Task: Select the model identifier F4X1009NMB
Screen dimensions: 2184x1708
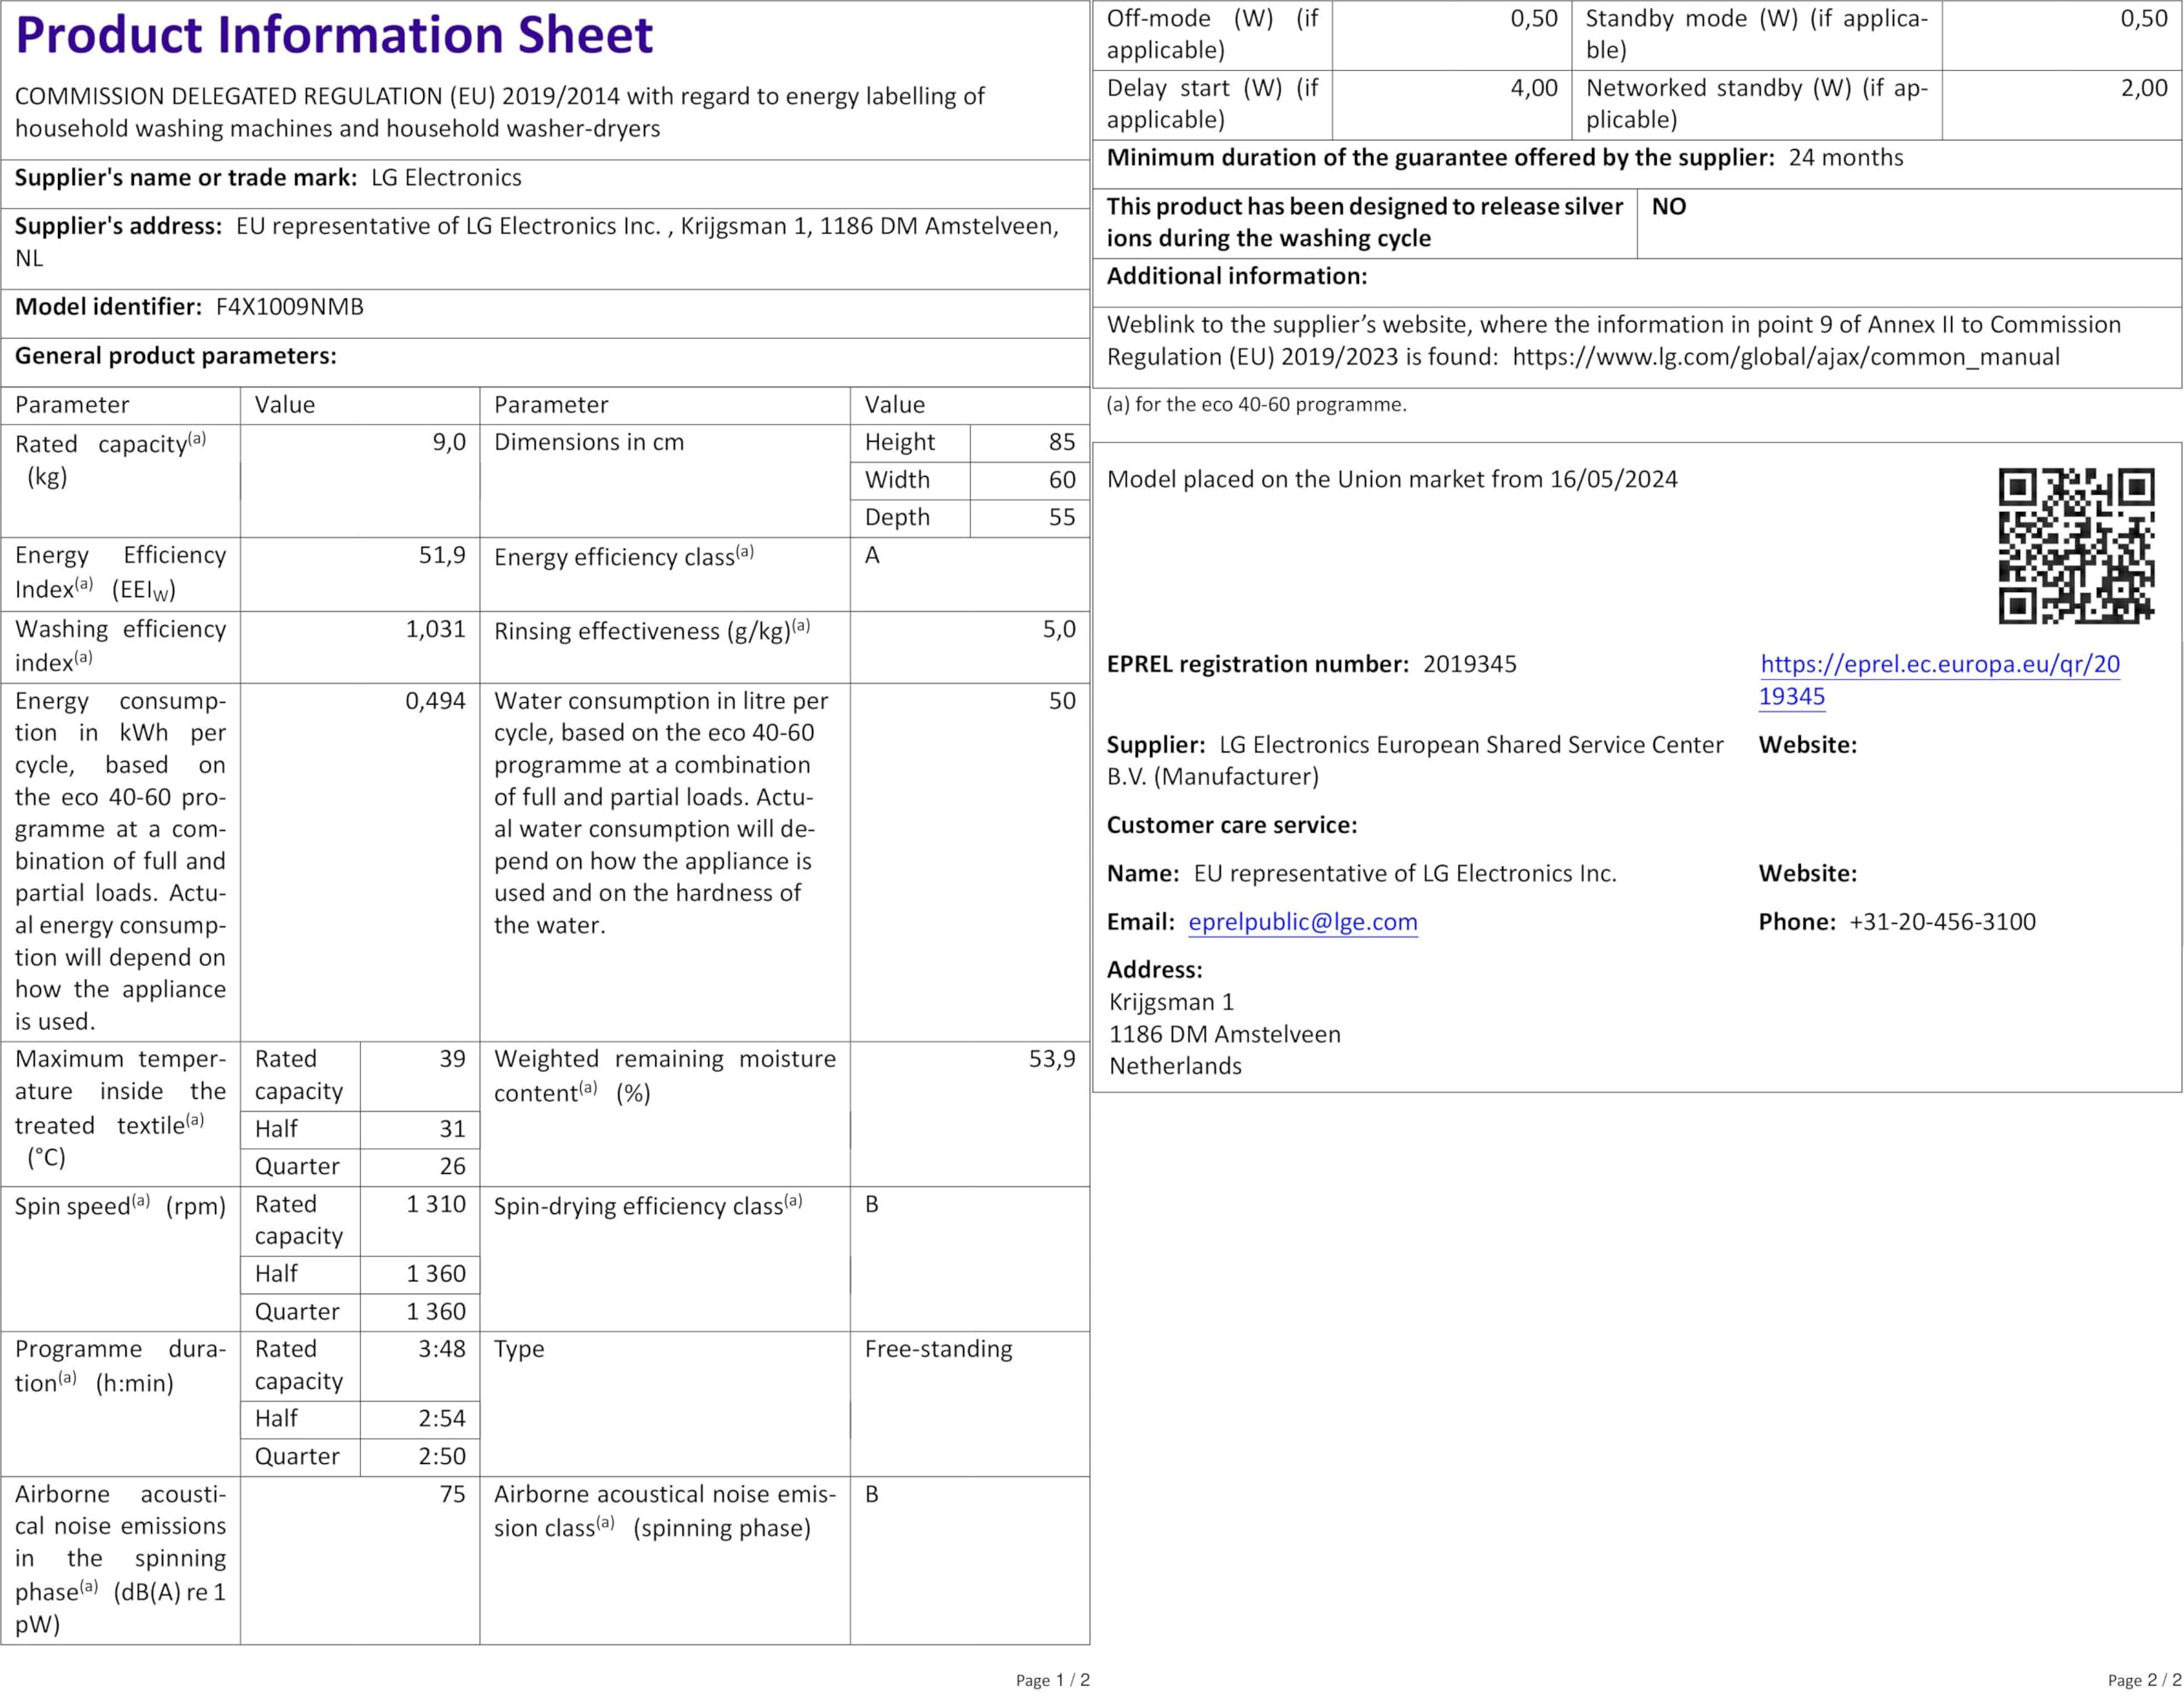Action: tap(290, 307)
